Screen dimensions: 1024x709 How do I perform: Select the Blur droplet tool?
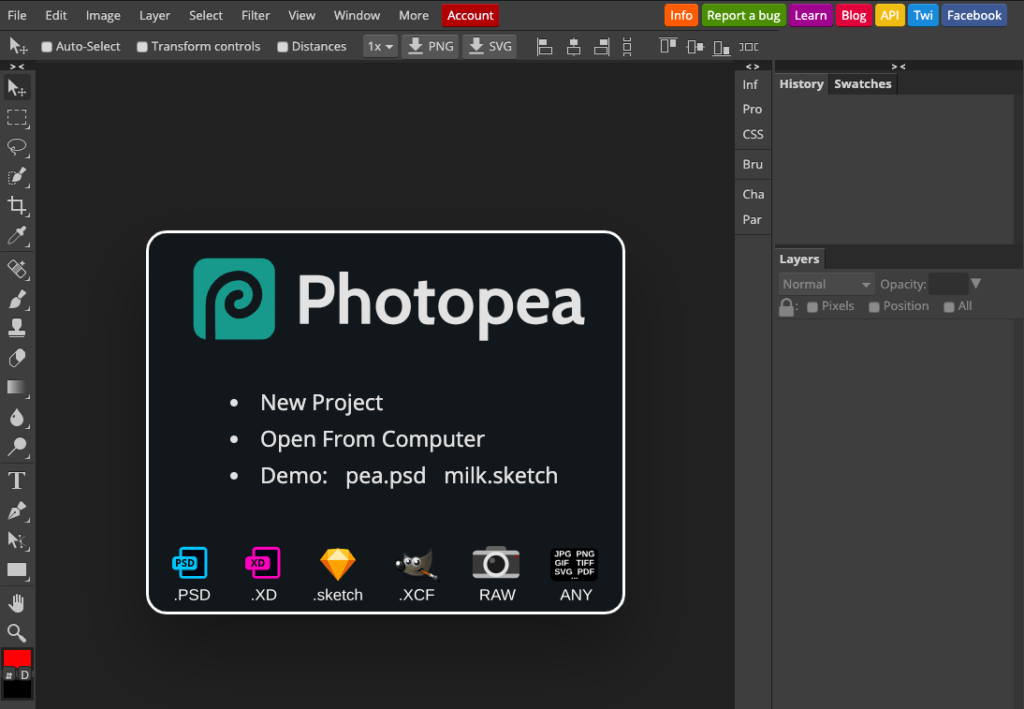17,417
